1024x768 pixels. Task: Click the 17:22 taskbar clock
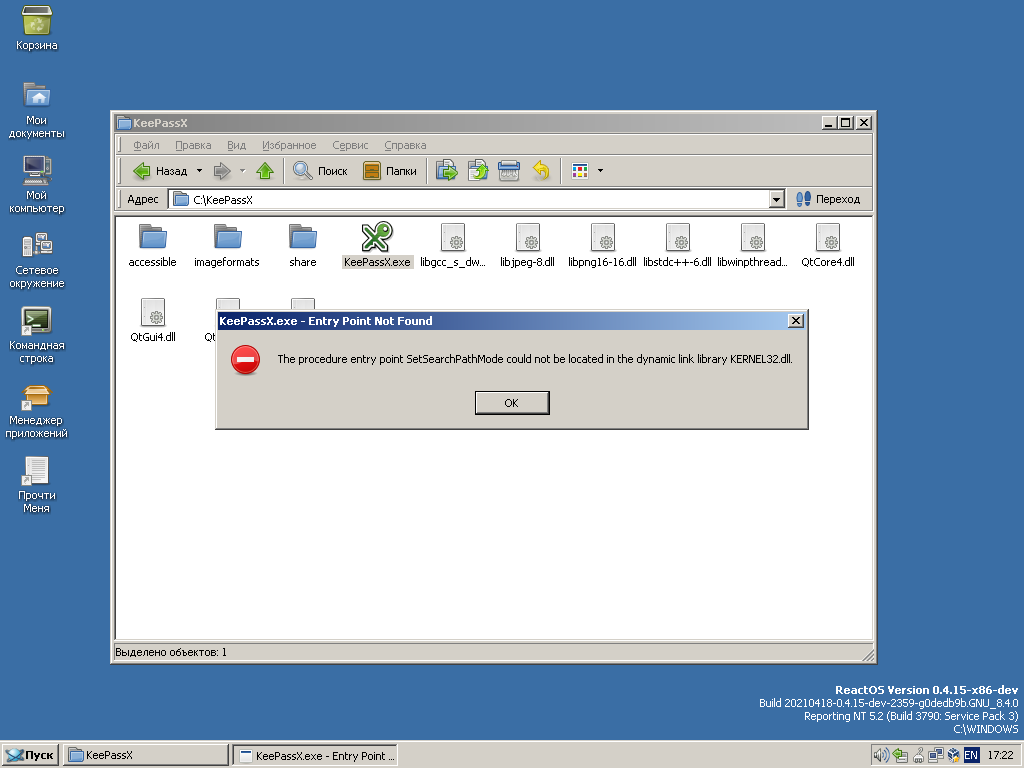[x=1000, y=756]
